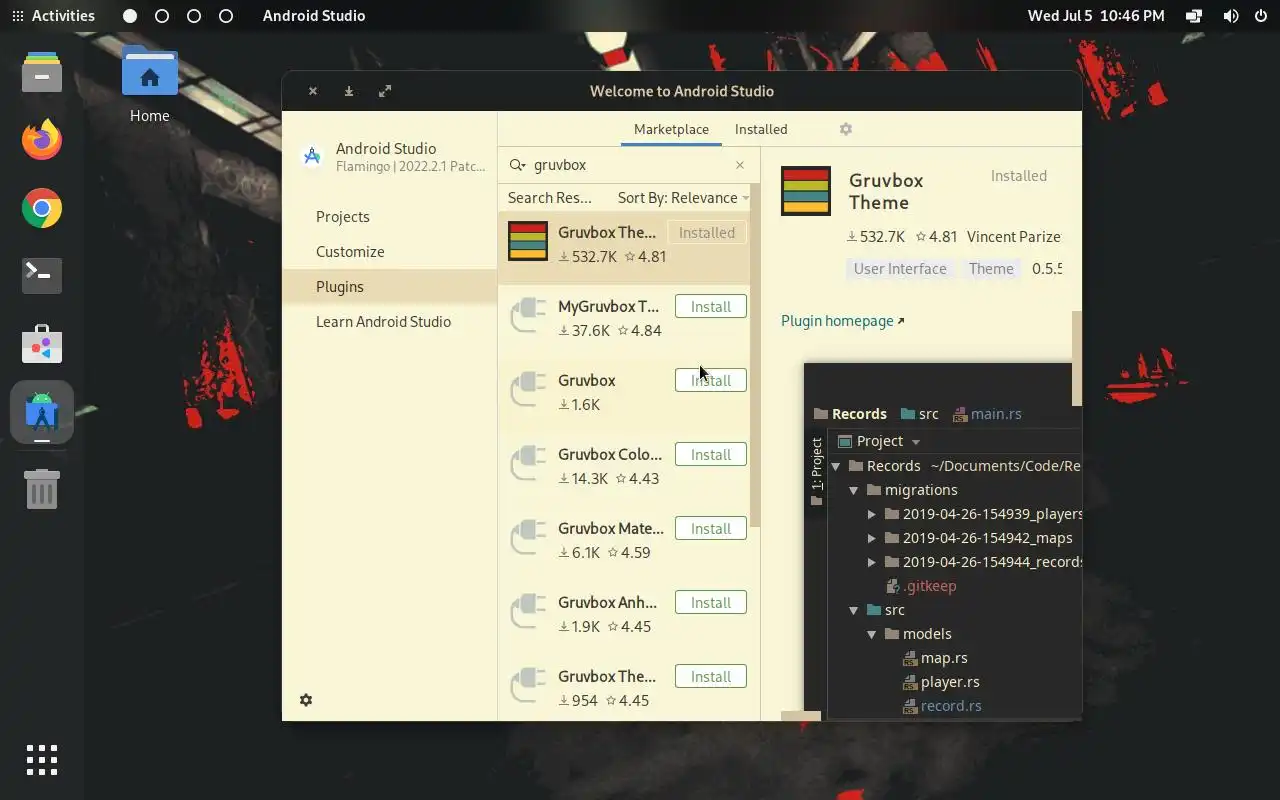Click the 1: Project vertical tool tab
Viewport: 1280px width, 800px height.
816,471
